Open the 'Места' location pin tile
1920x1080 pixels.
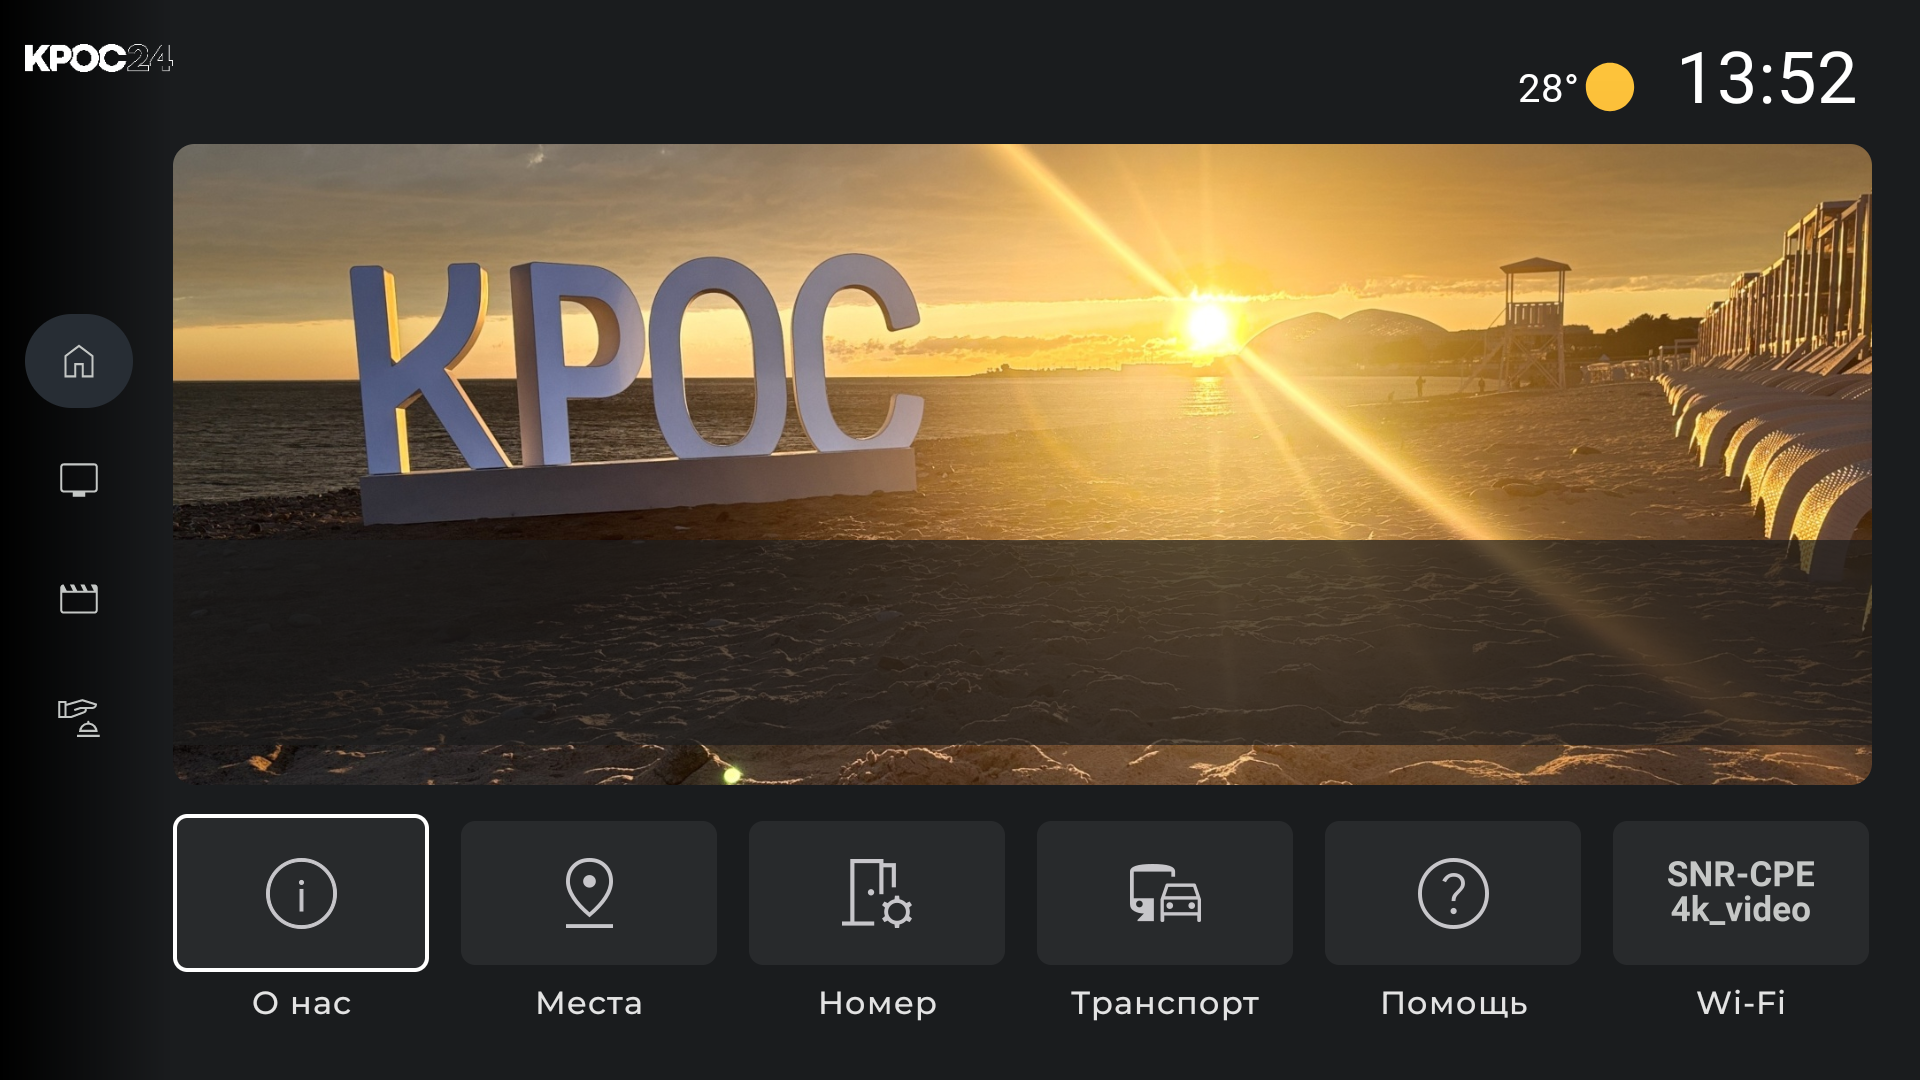click(x=589, y=893)
